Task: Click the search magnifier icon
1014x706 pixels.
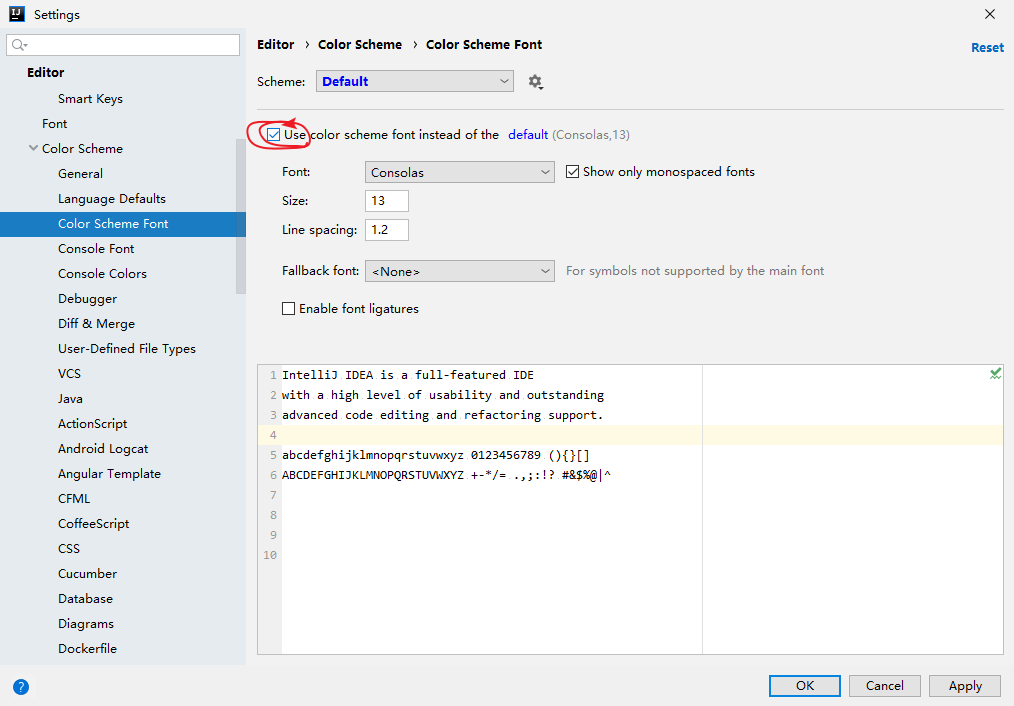Action: pos(19,45)
